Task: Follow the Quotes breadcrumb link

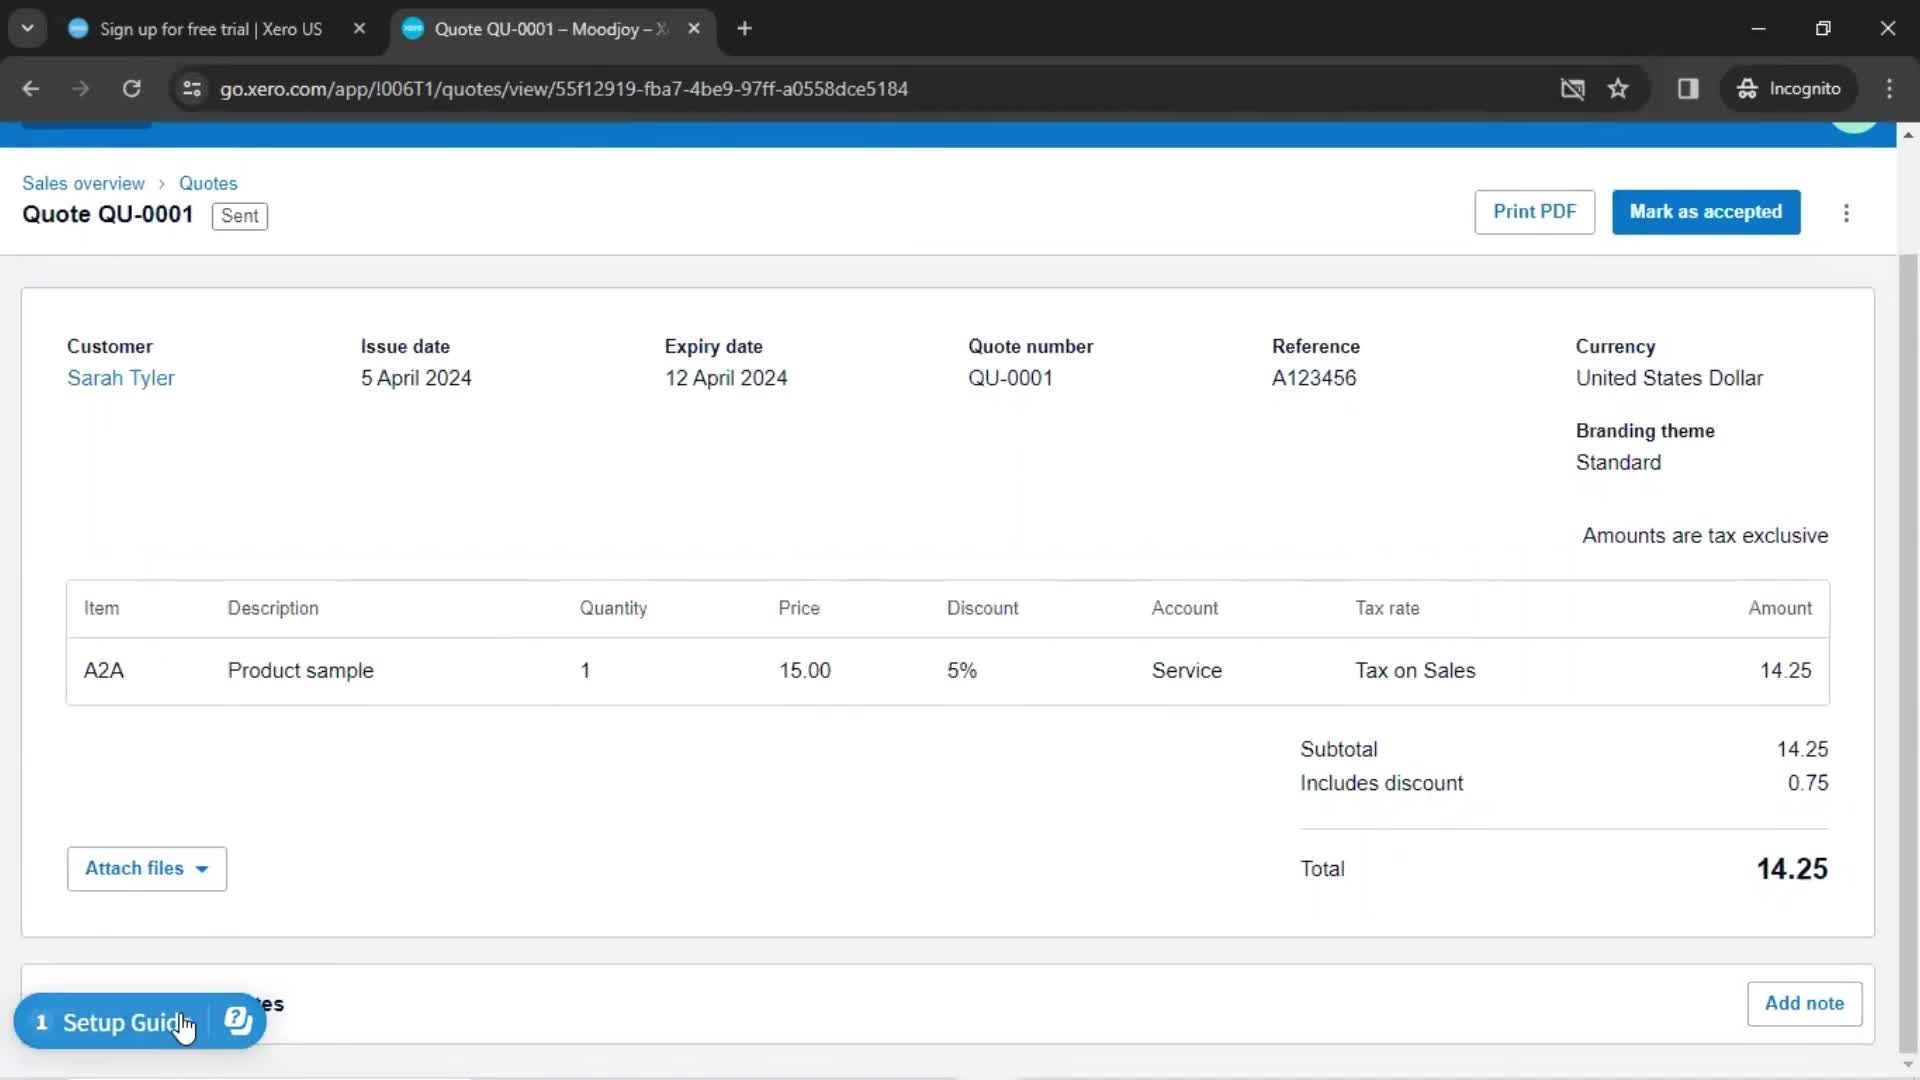Action: pyautogui.click(x=208, y=183)
